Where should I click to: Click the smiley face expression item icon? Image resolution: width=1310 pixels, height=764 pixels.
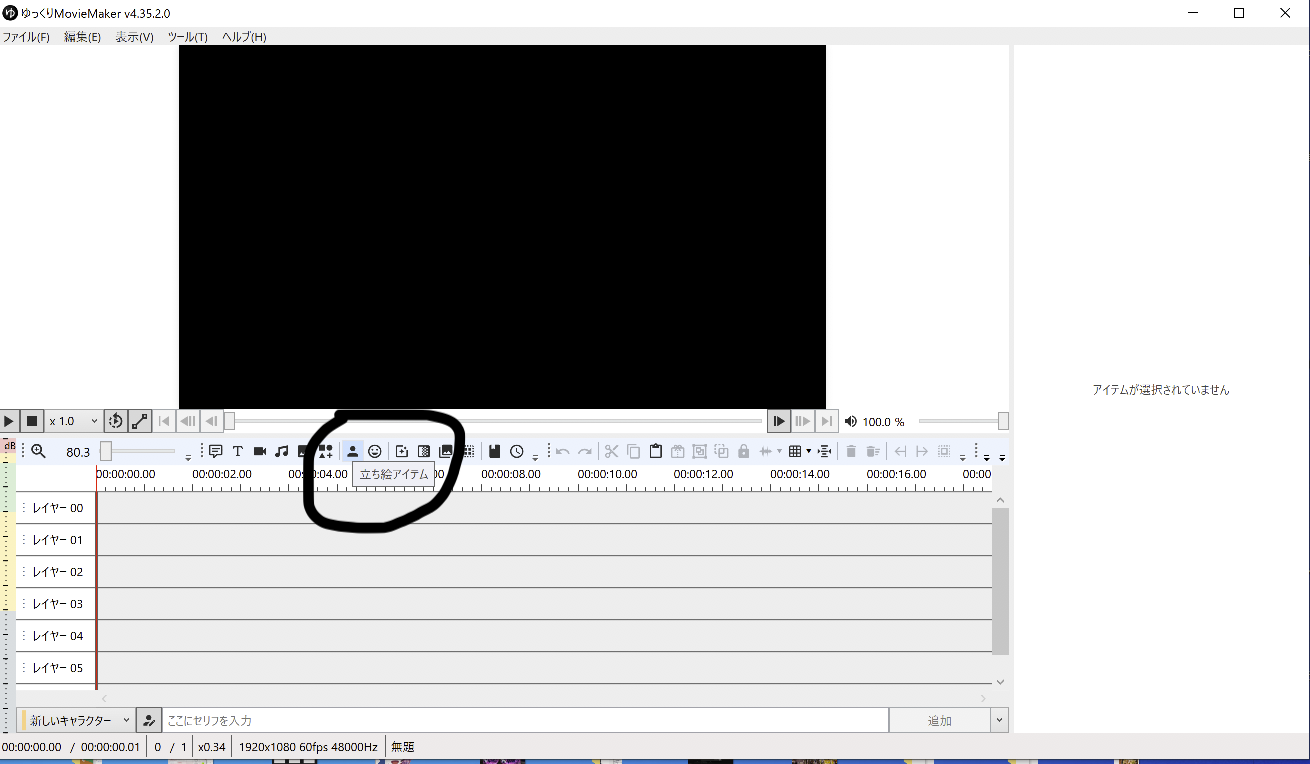(x=374, y=452)
